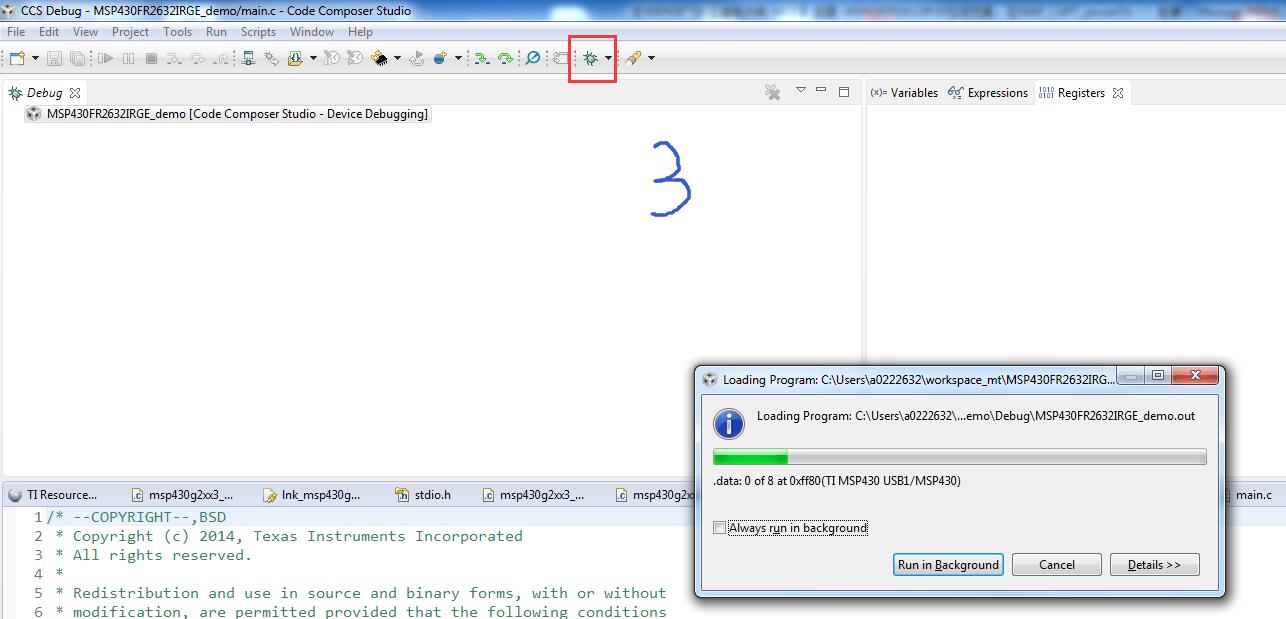Screen dimensions: 1286x619
Task: Click the pencil toolbar icon
Action: click(x=632, y=59)
